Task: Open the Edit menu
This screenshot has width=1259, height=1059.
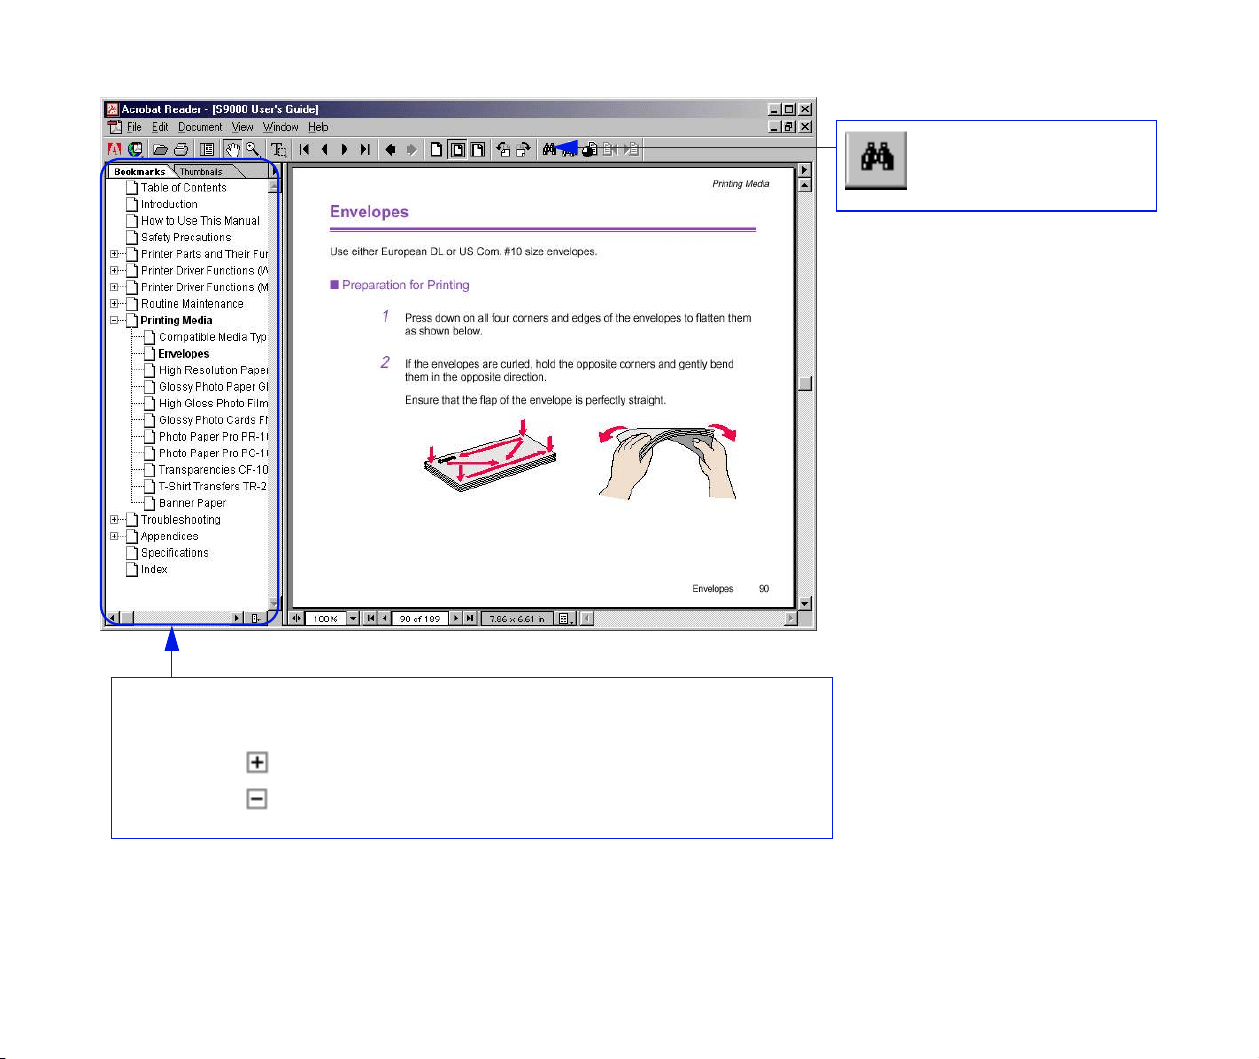Action: click(x=160, y=128)
